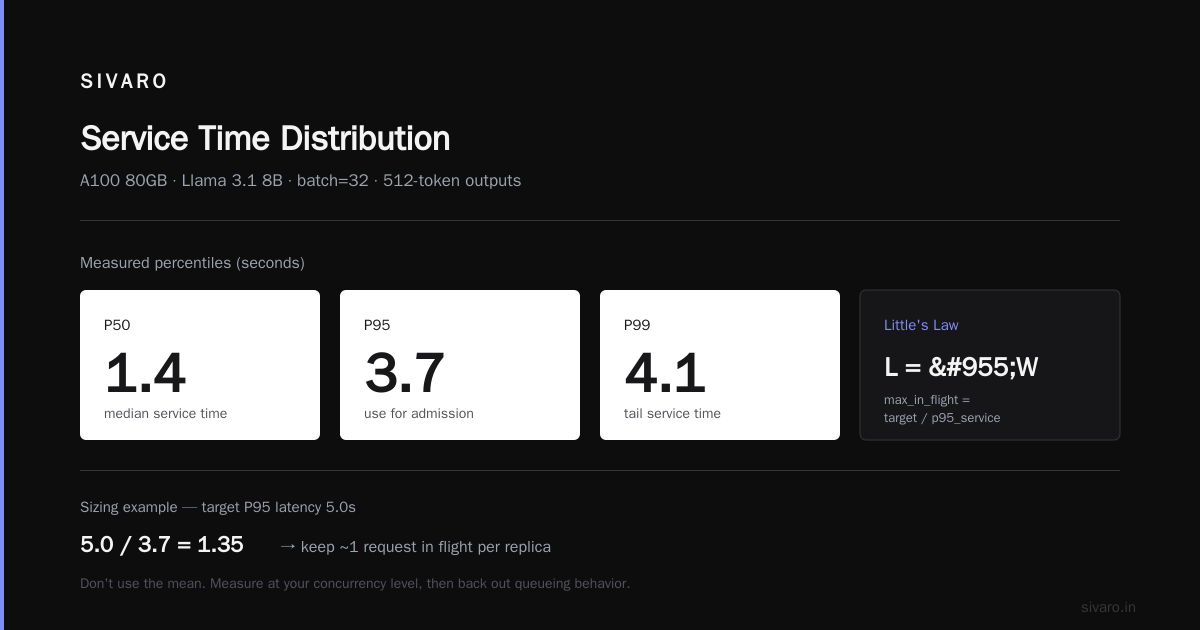Click the P95 label

377,325
